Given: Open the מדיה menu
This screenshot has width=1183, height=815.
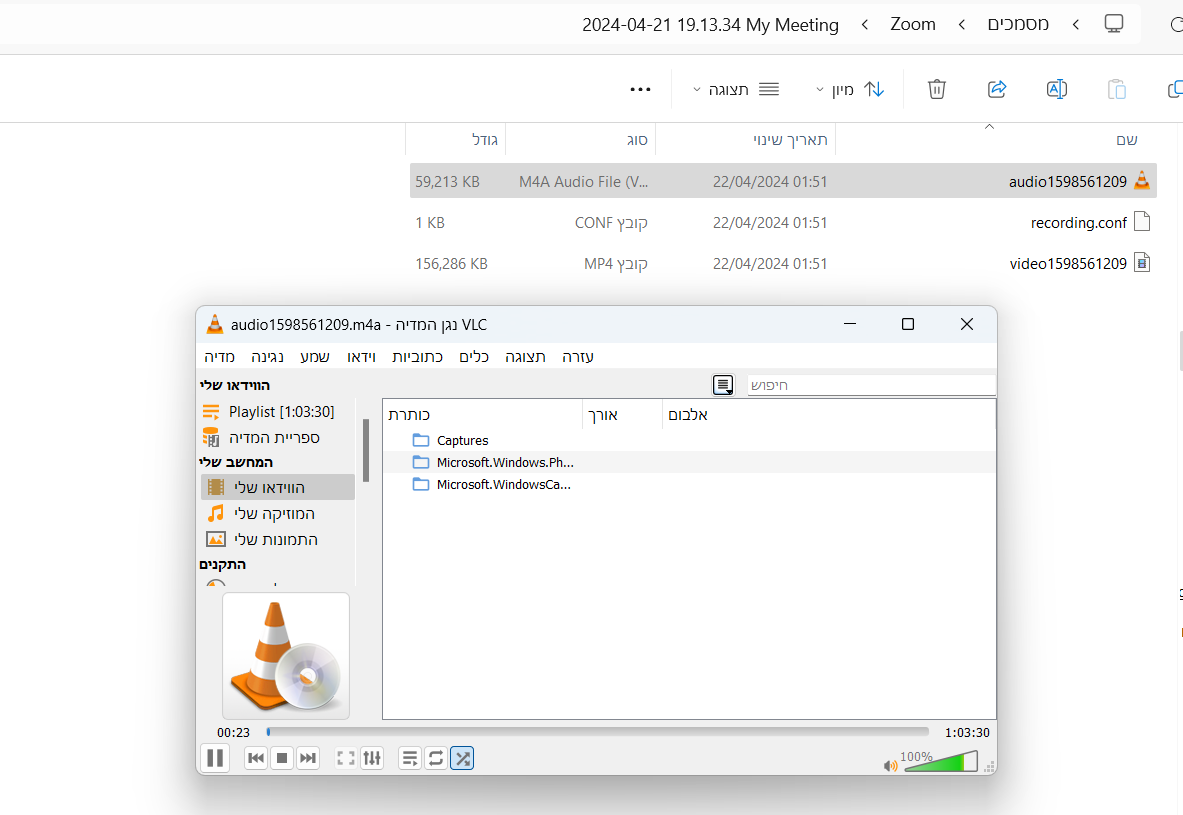Looking at the screenshot, I should pyautogui.click(x=220, y=357).
